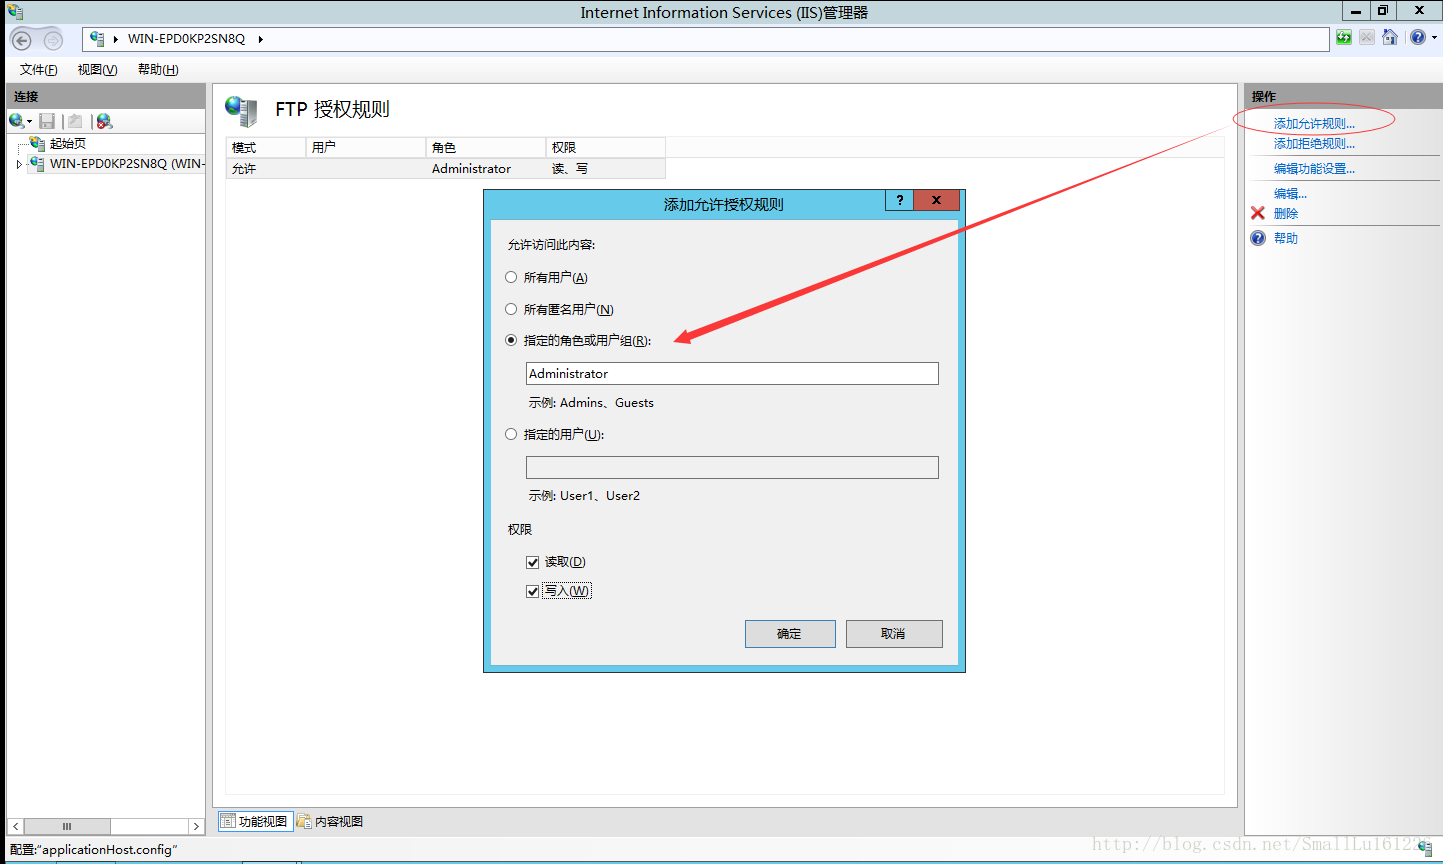Click the save floppy disk icon in Connections
This screenshot has width=1443, height=864.
[47, 121]
